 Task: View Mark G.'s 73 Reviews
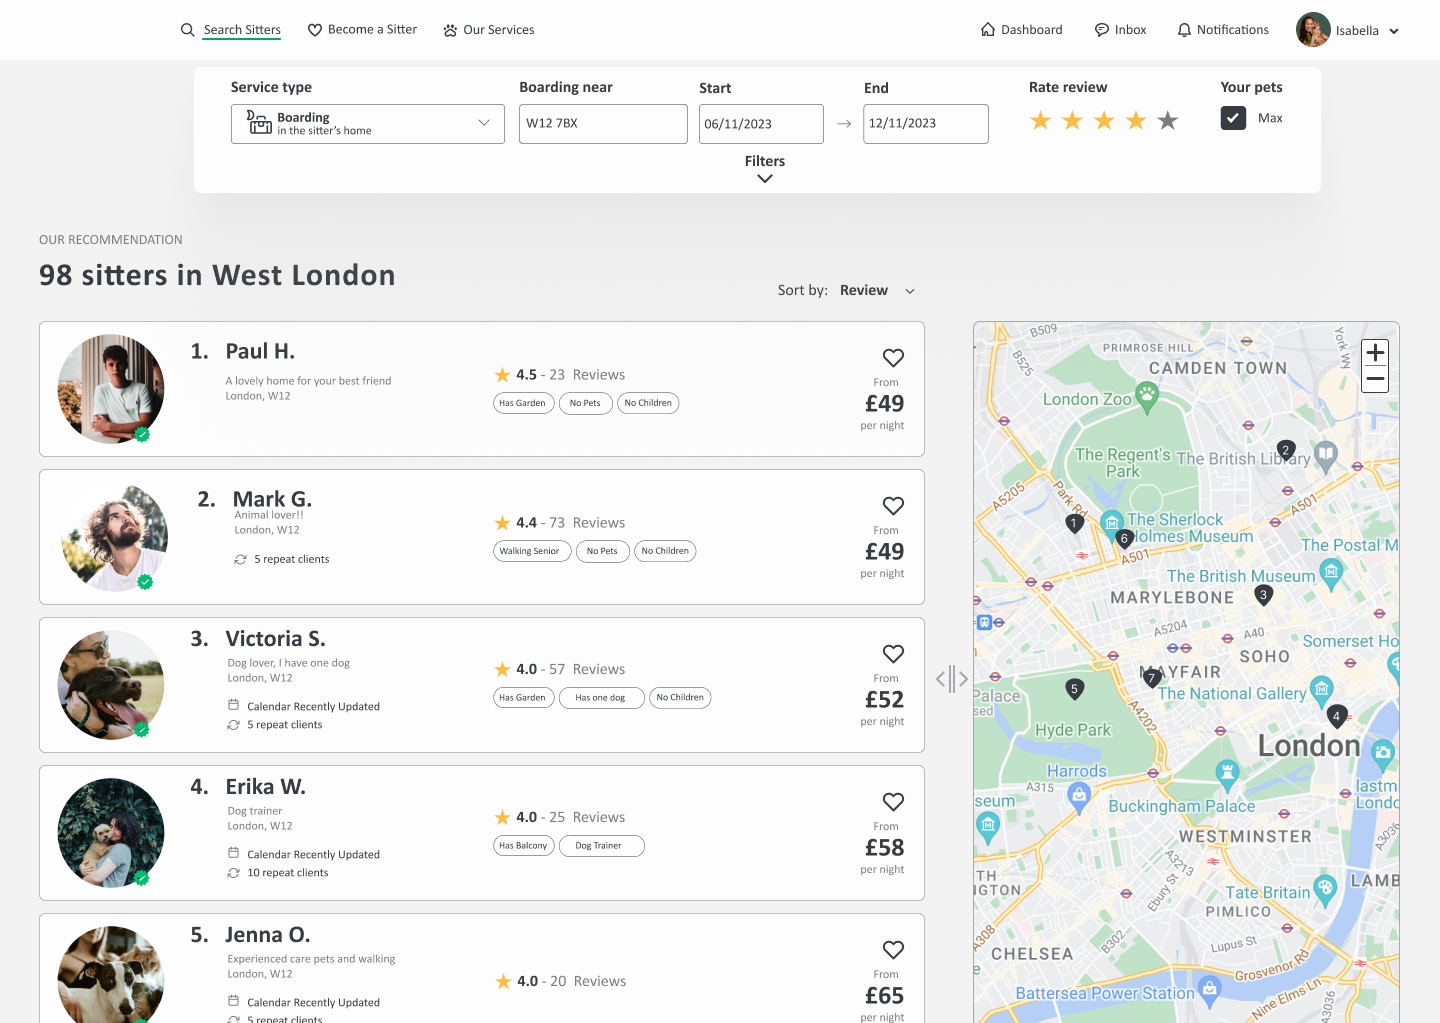coord(587,523)
